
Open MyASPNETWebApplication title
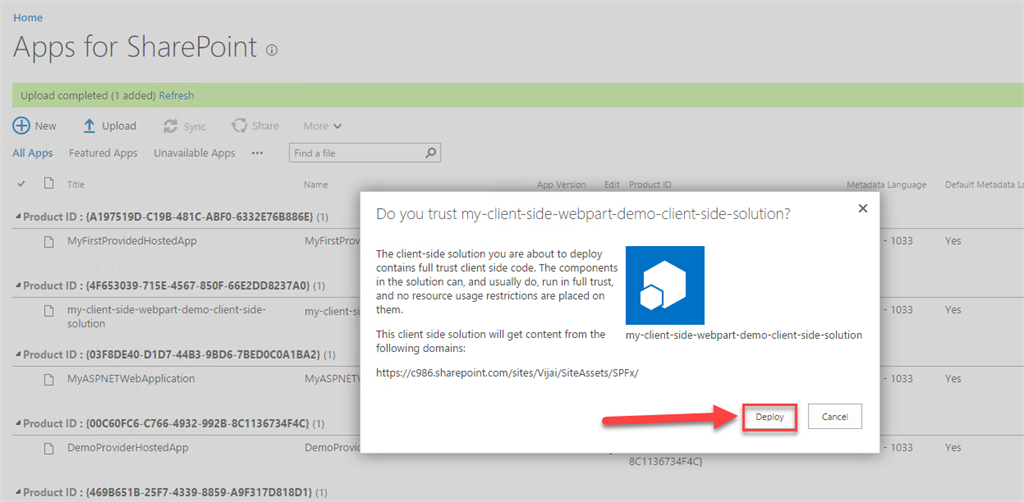pos(131,379)
